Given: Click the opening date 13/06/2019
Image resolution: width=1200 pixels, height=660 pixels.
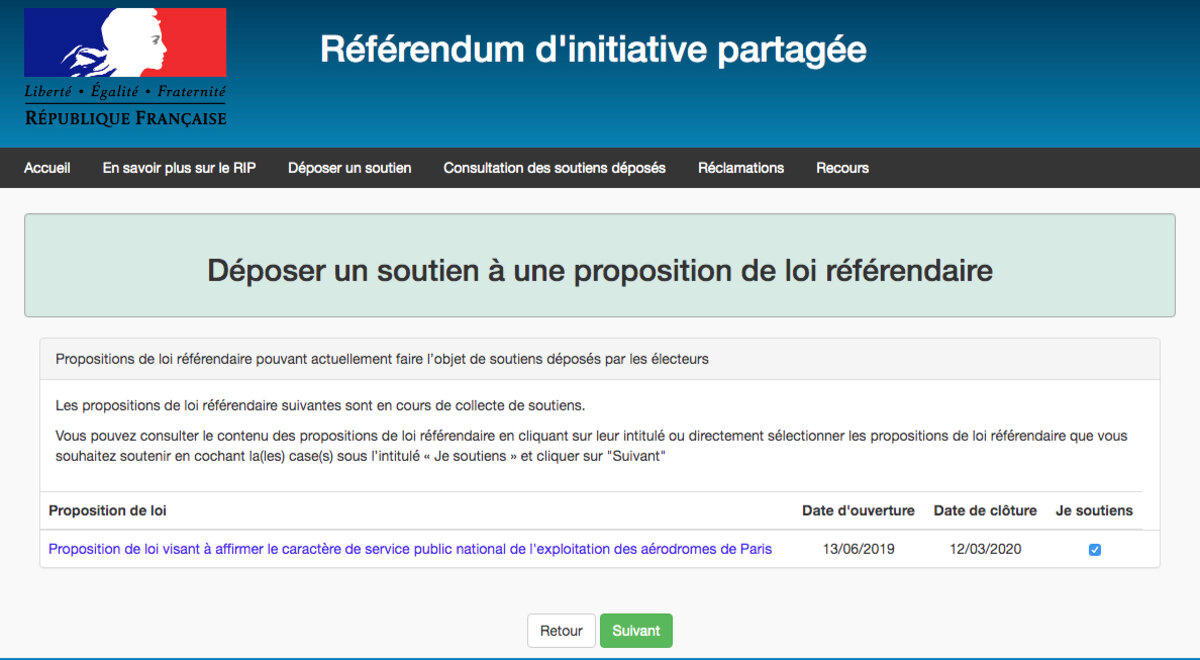Looking at the screenshot, I should click(x=858, y=549).
